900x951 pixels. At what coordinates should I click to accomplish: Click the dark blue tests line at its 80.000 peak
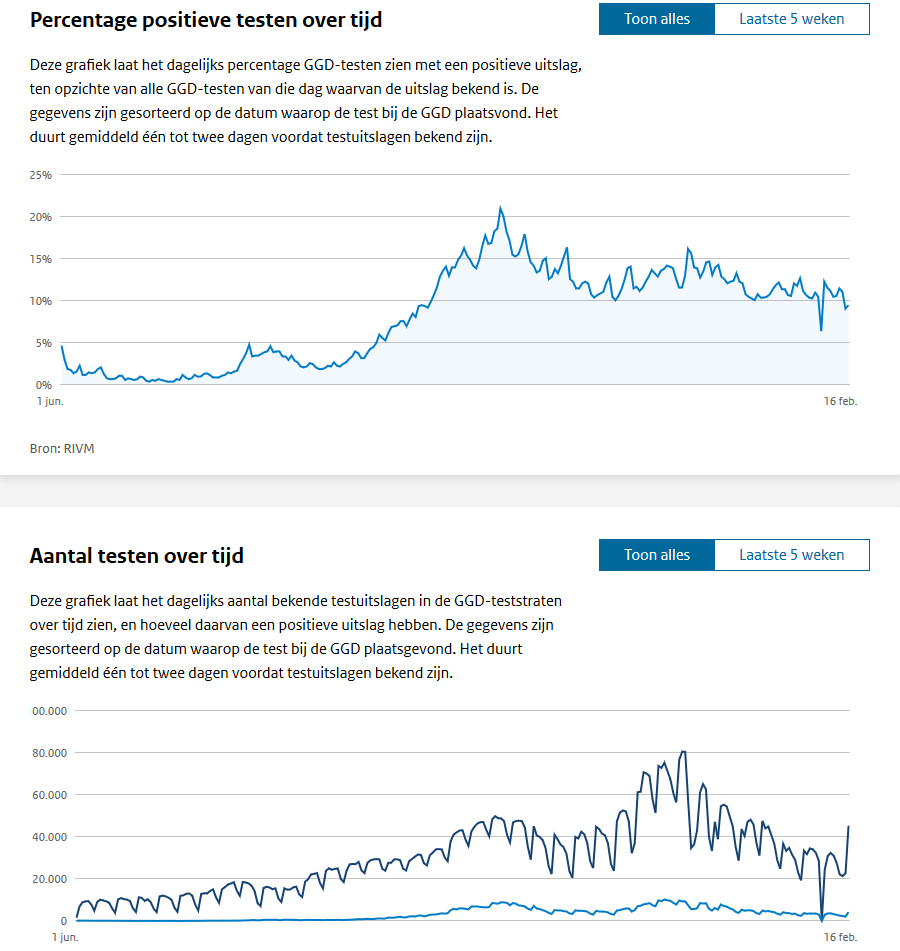pyautogui.click(x=683, y=752)
